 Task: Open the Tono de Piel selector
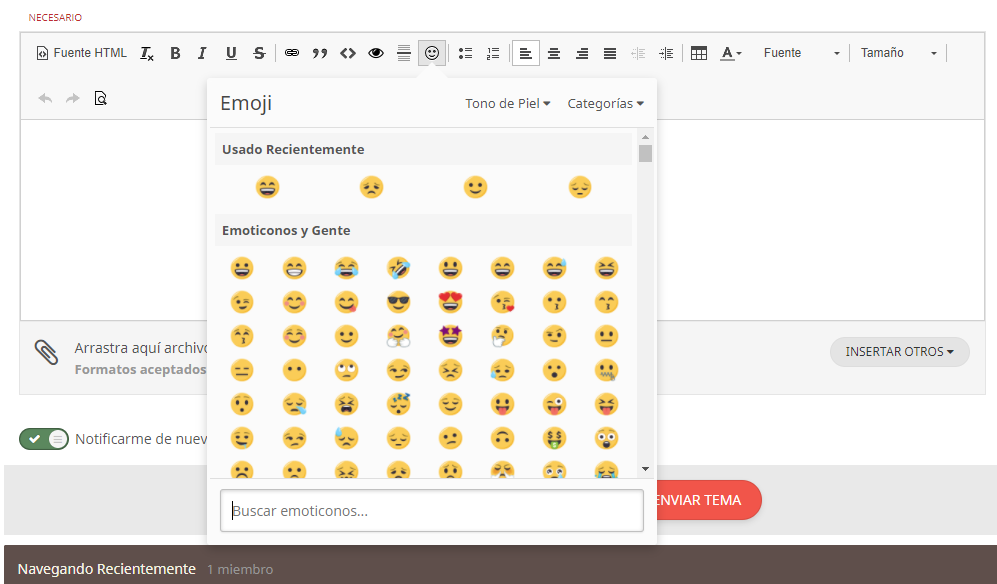[507, 102]
